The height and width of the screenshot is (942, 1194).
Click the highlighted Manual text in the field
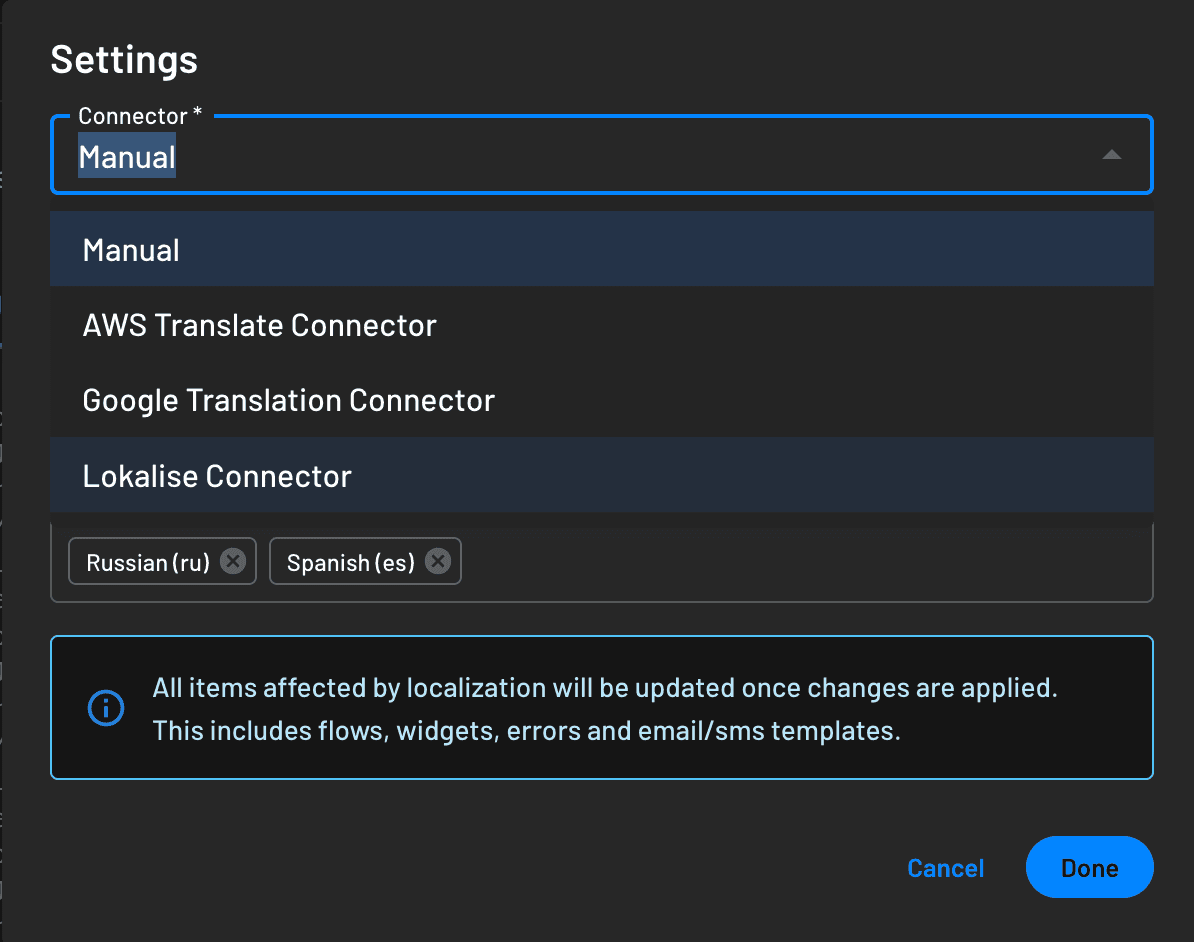(x=126, y=156)
